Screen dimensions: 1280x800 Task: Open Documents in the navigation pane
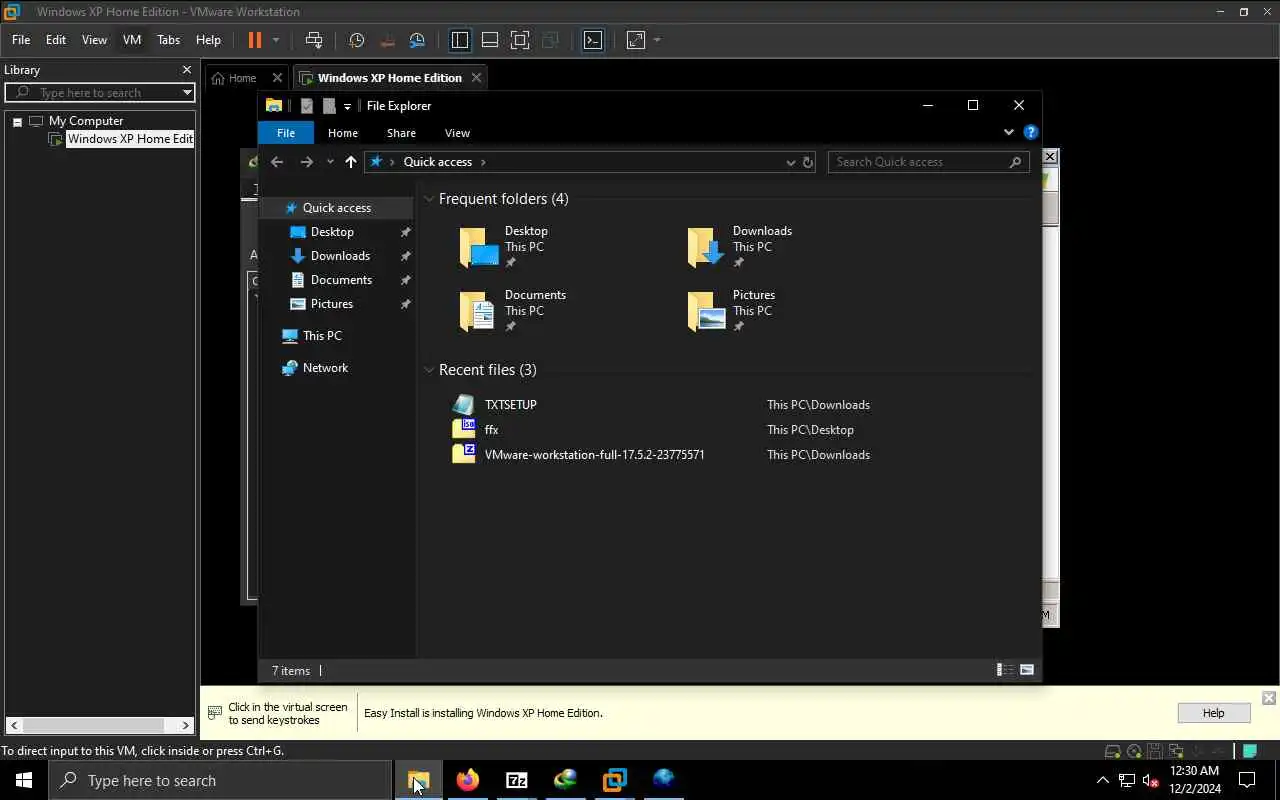click(x=340, y=280)
